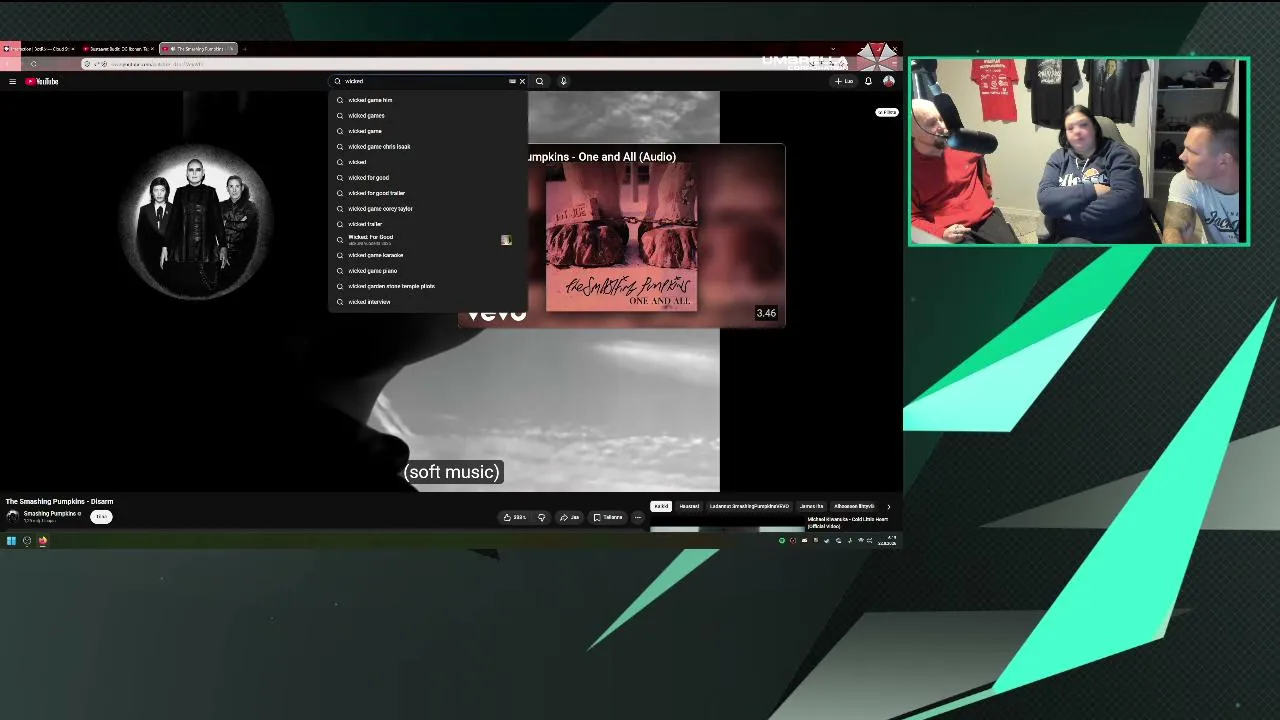The width and height of the screenshot is (1280, 720).
Task: Clear the search box with the X
Action: [522, 81]
